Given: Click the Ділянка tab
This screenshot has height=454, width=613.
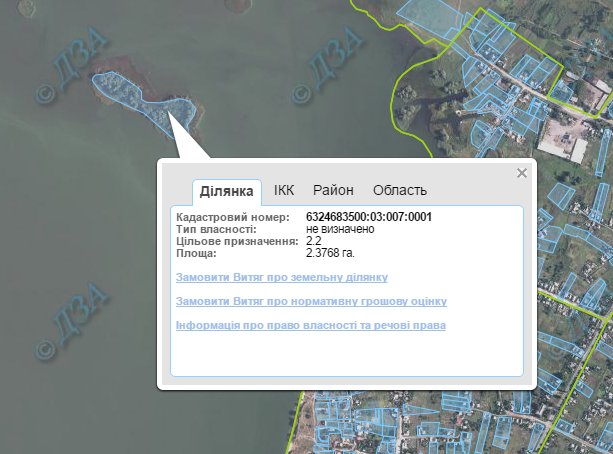Looking at the screenshot, I should 226,191.
